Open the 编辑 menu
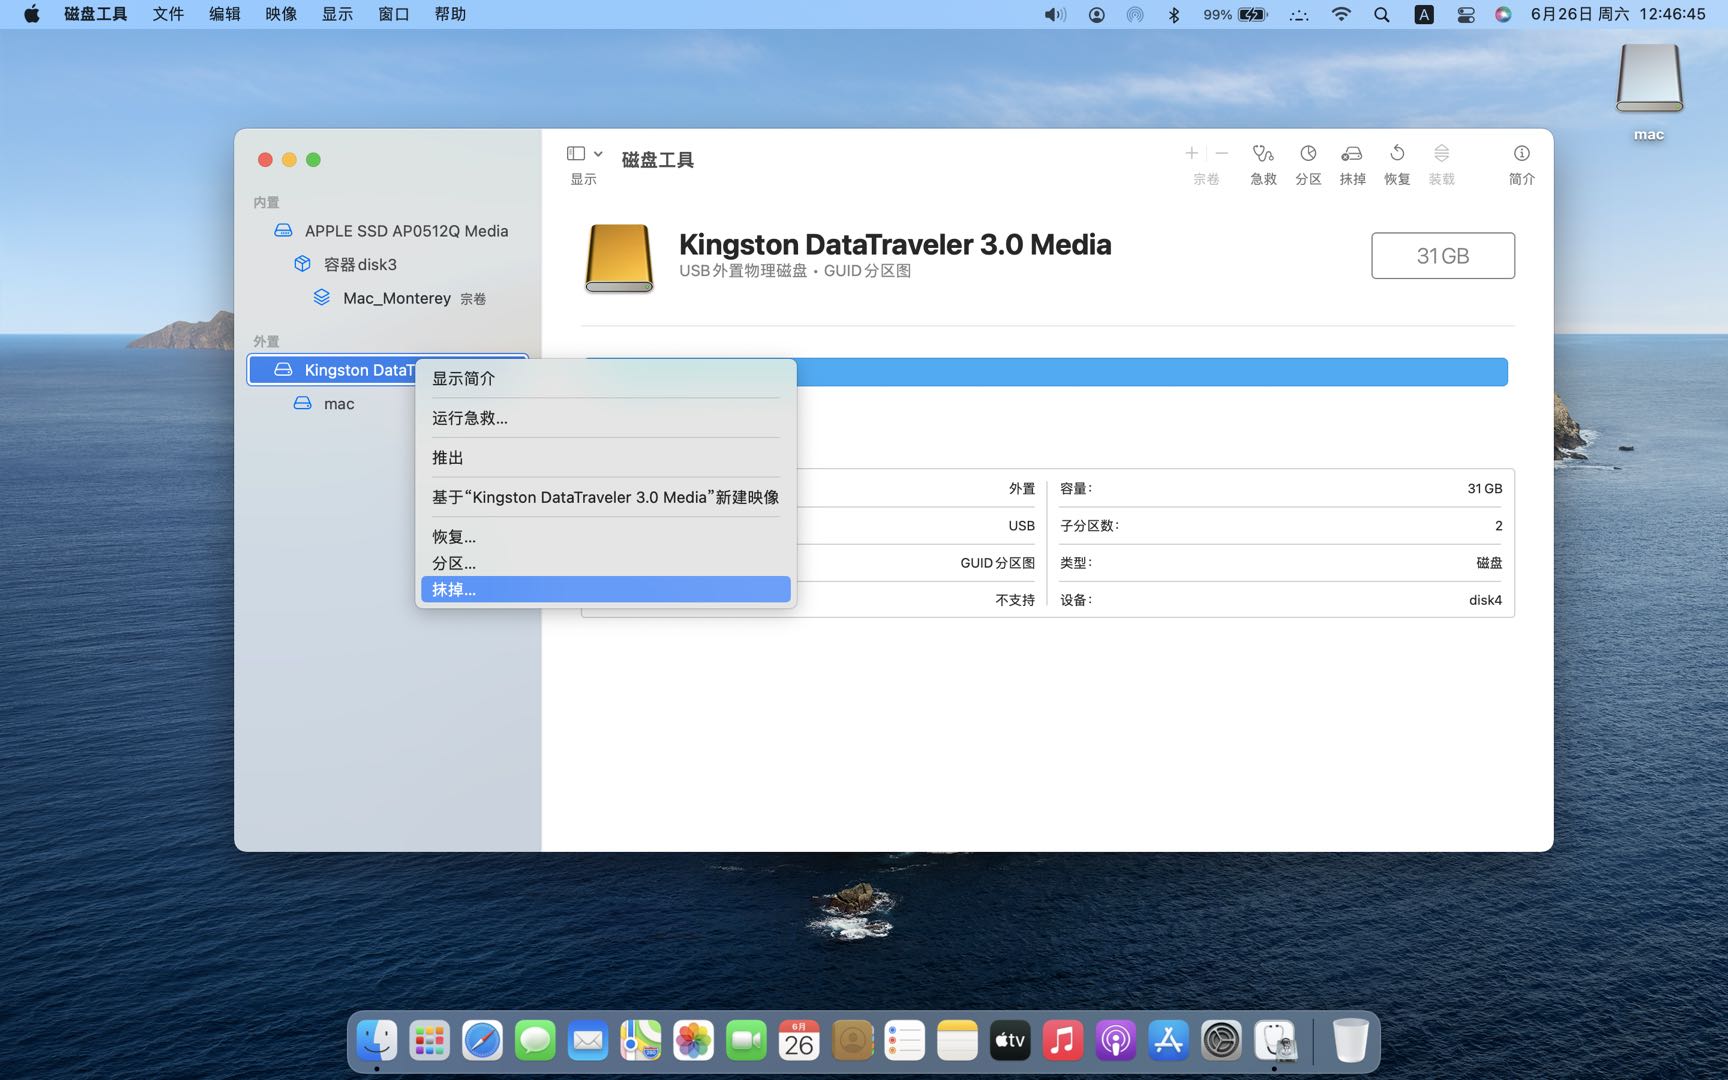Image resolution: width=1728 pixels, height=1080 pixels. tap(225, 14)
